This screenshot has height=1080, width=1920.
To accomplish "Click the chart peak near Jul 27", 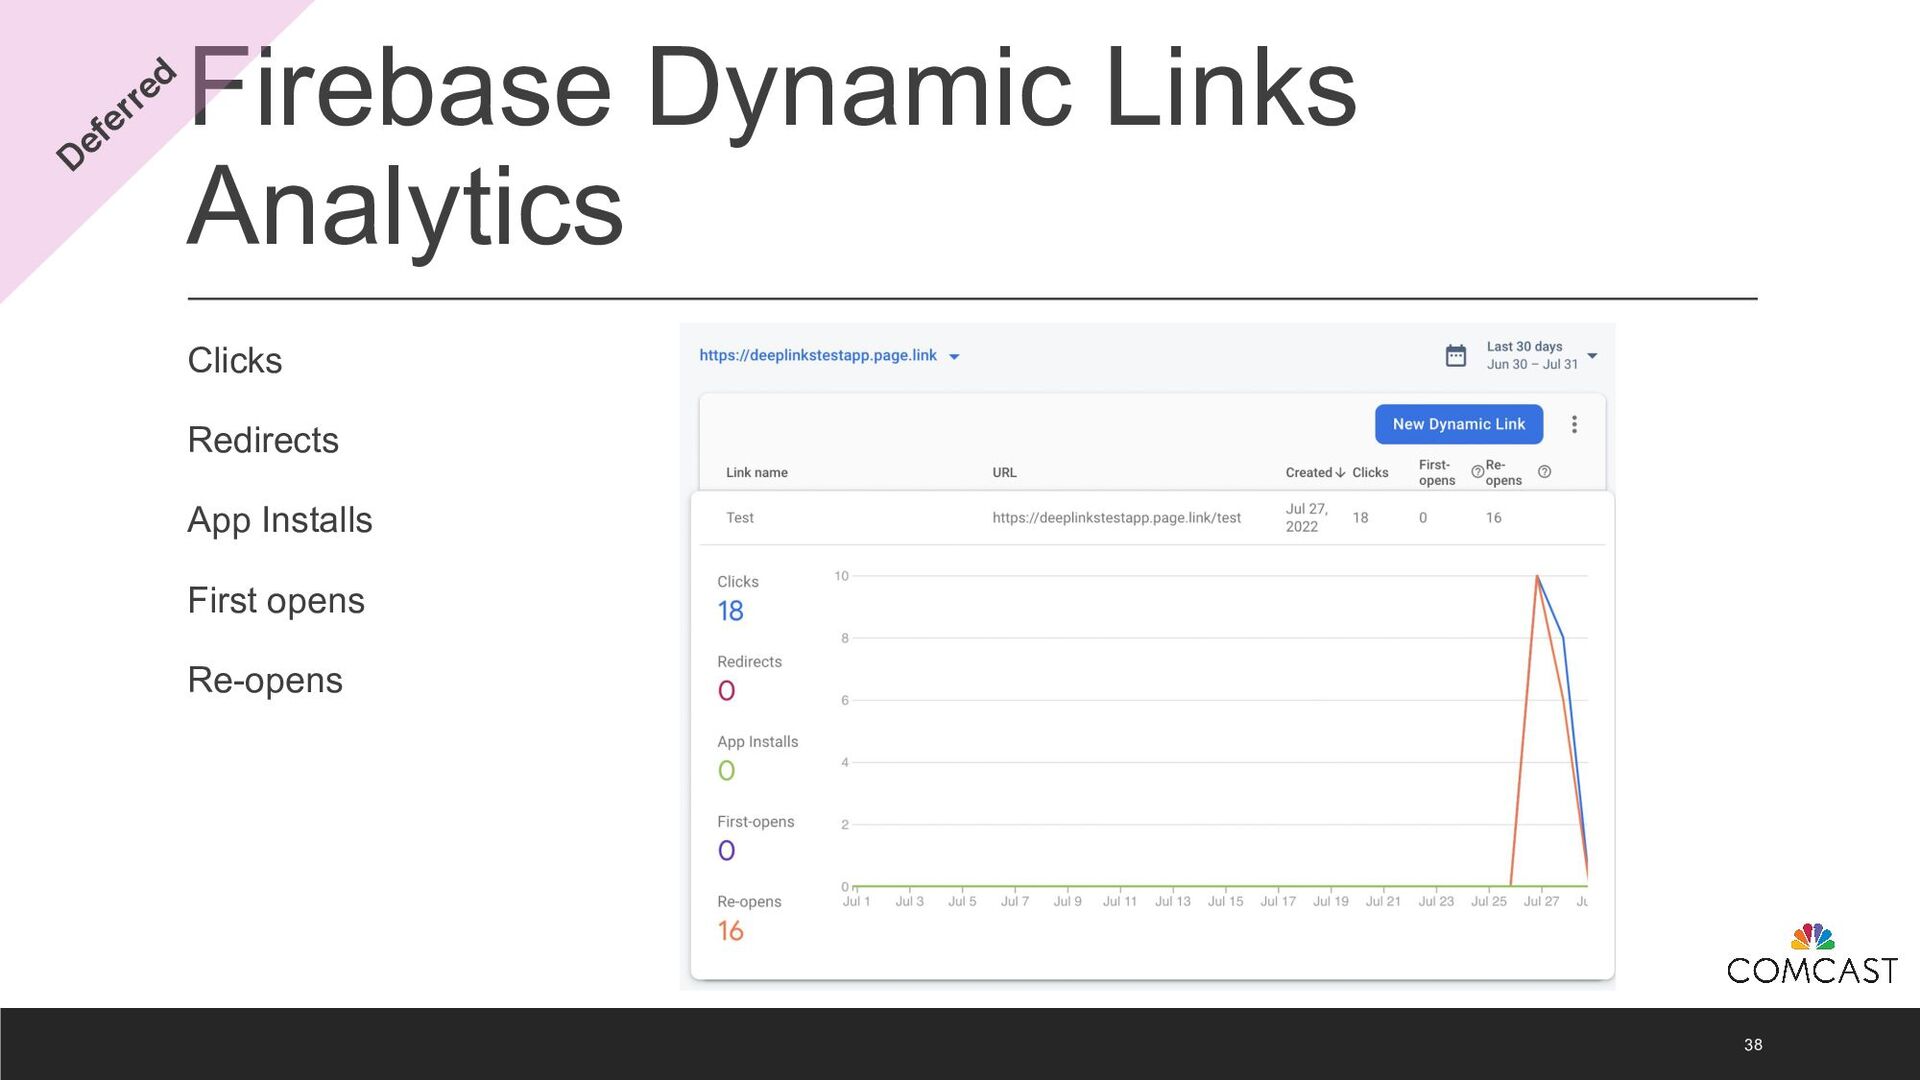I will tap(1537, 577).
